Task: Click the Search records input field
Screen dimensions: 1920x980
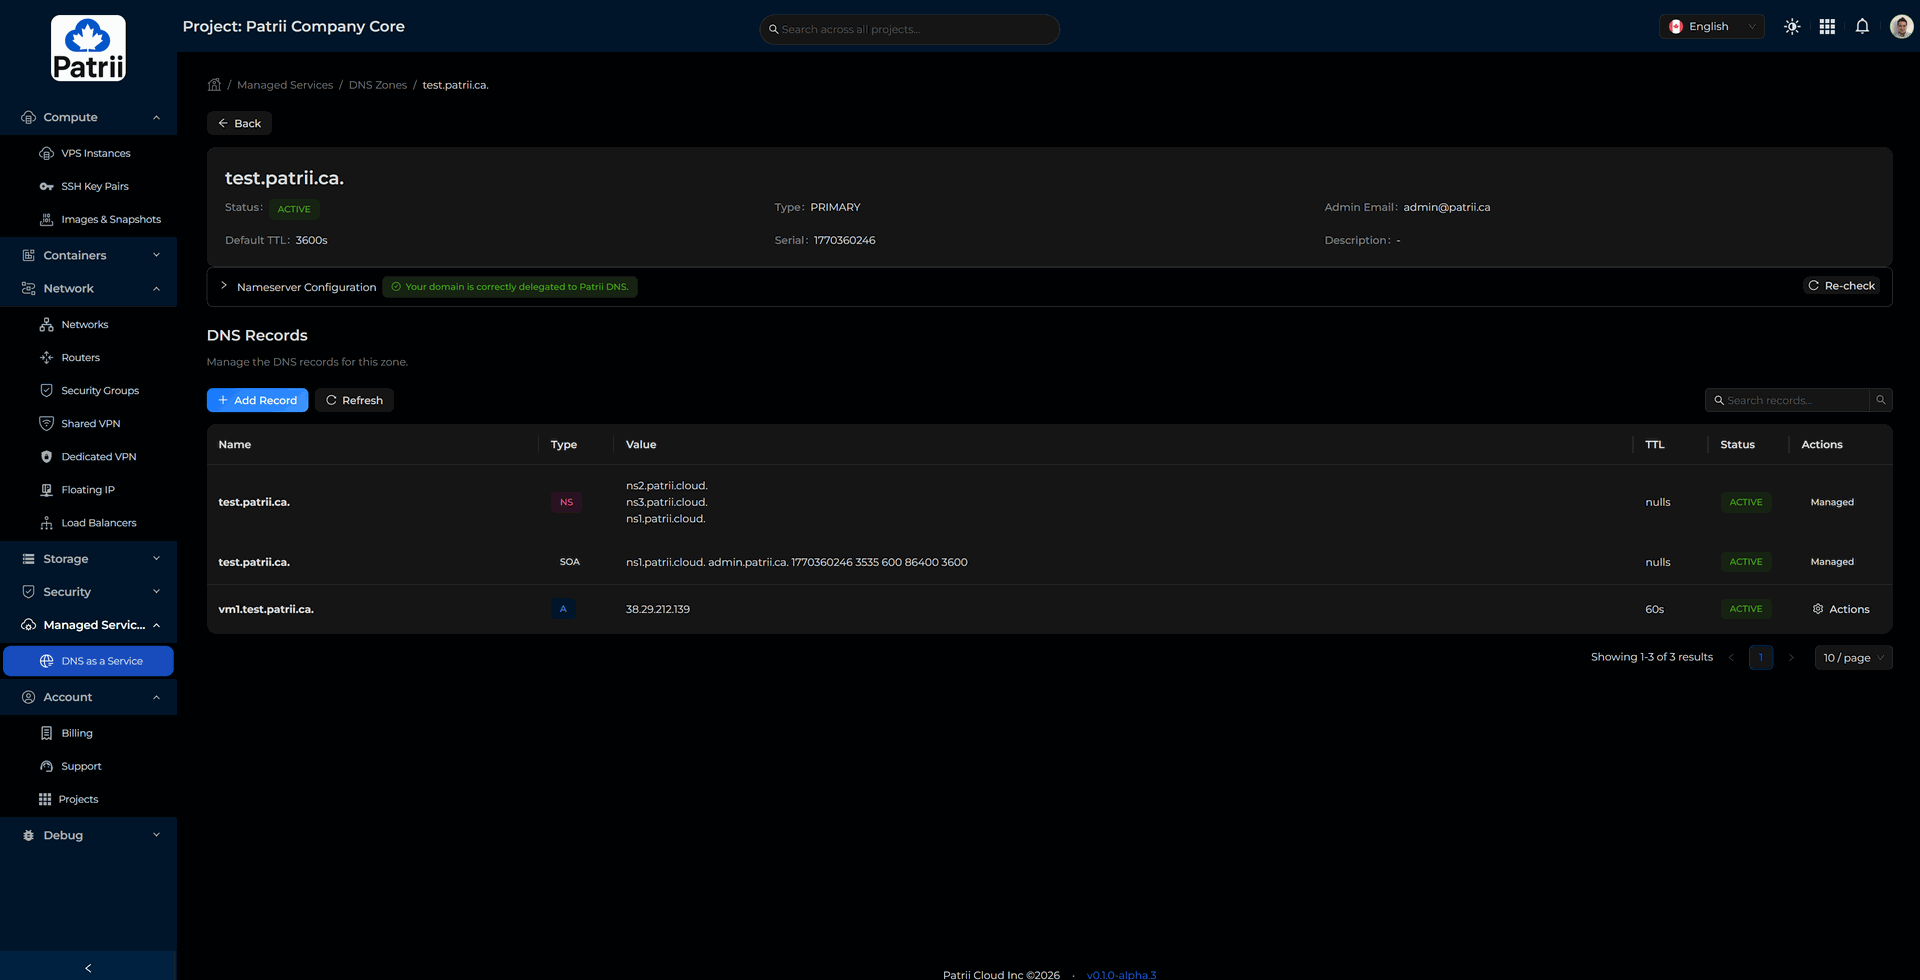Action: [x=1790, y=400]
